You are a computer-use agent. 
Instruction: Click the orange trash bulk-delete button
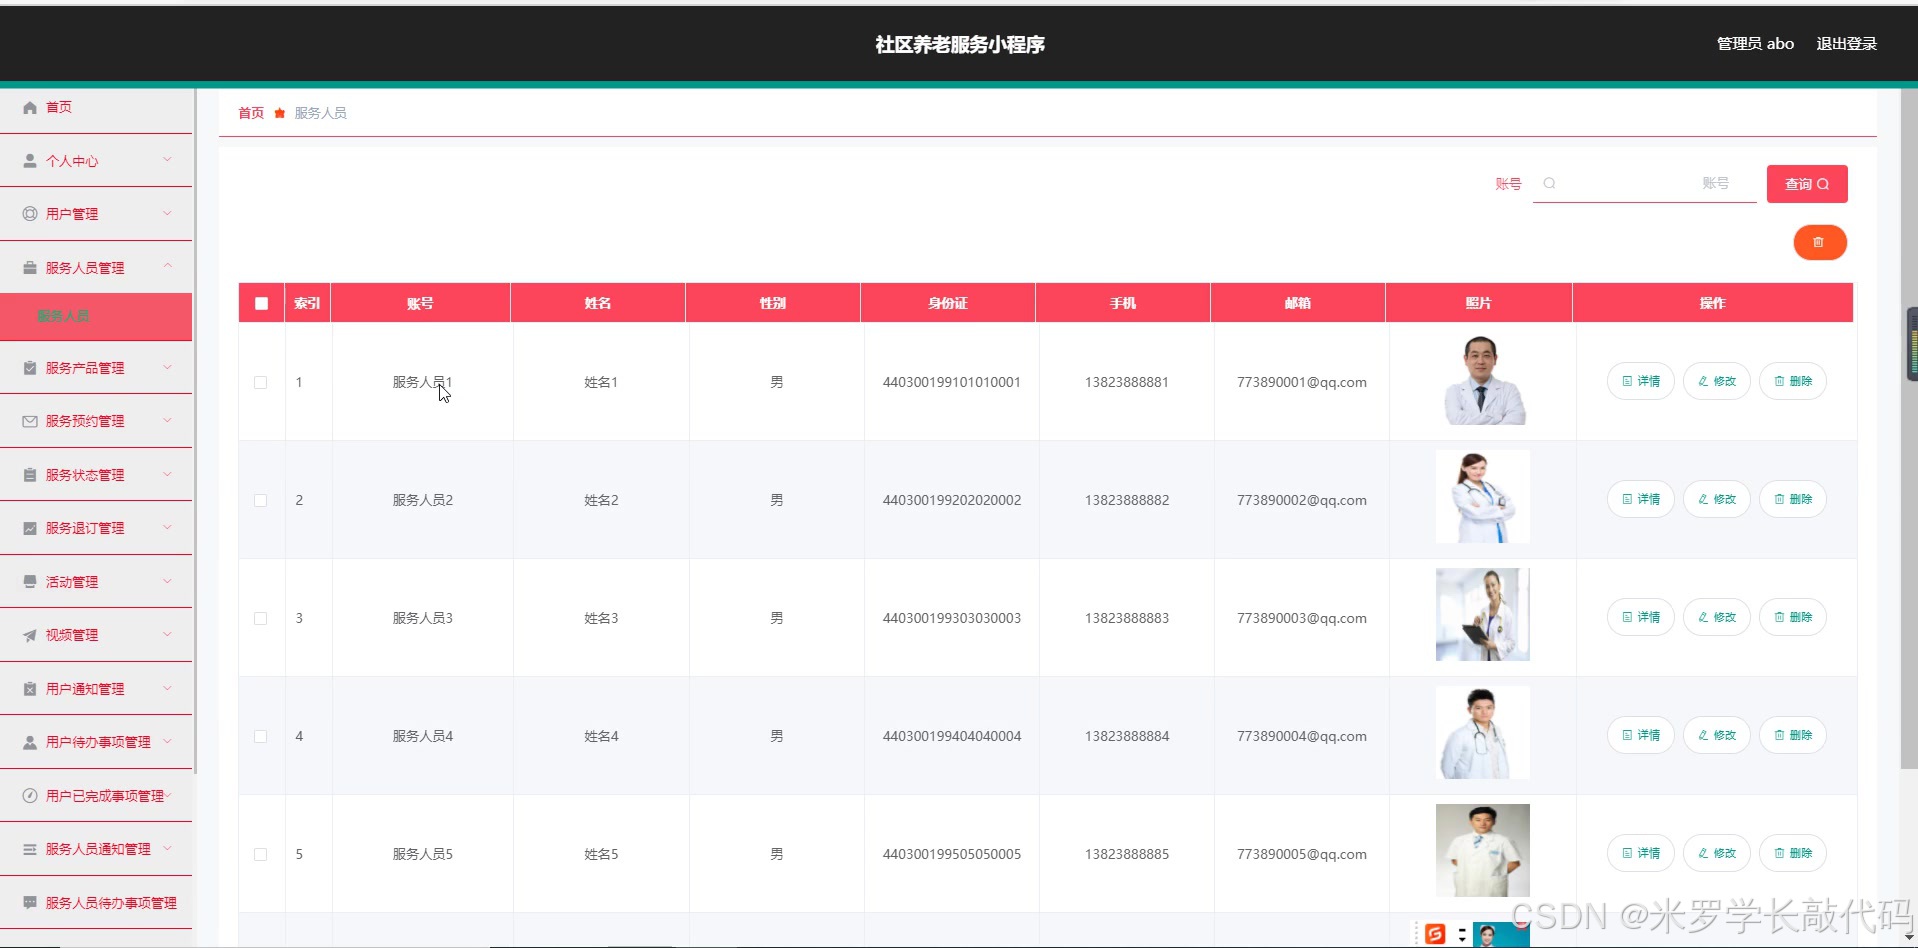tap(1819, 242)
